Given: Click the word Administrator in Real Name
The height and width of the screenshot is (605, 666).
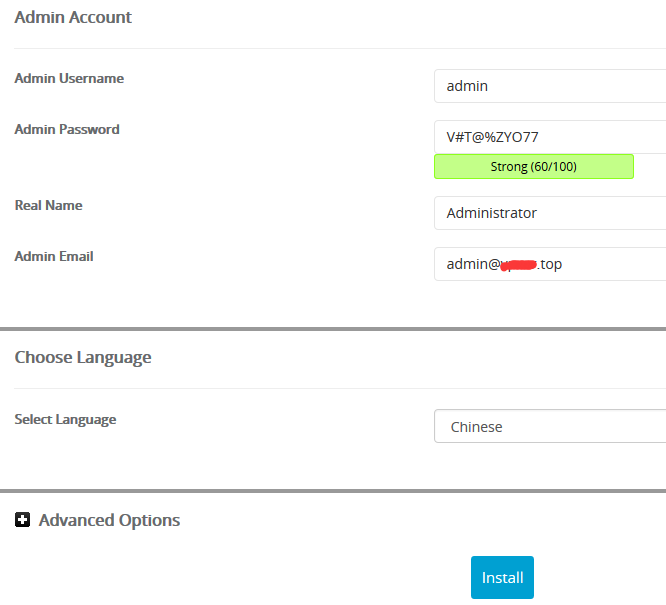Looking at the screenshot, I should 491,213.
